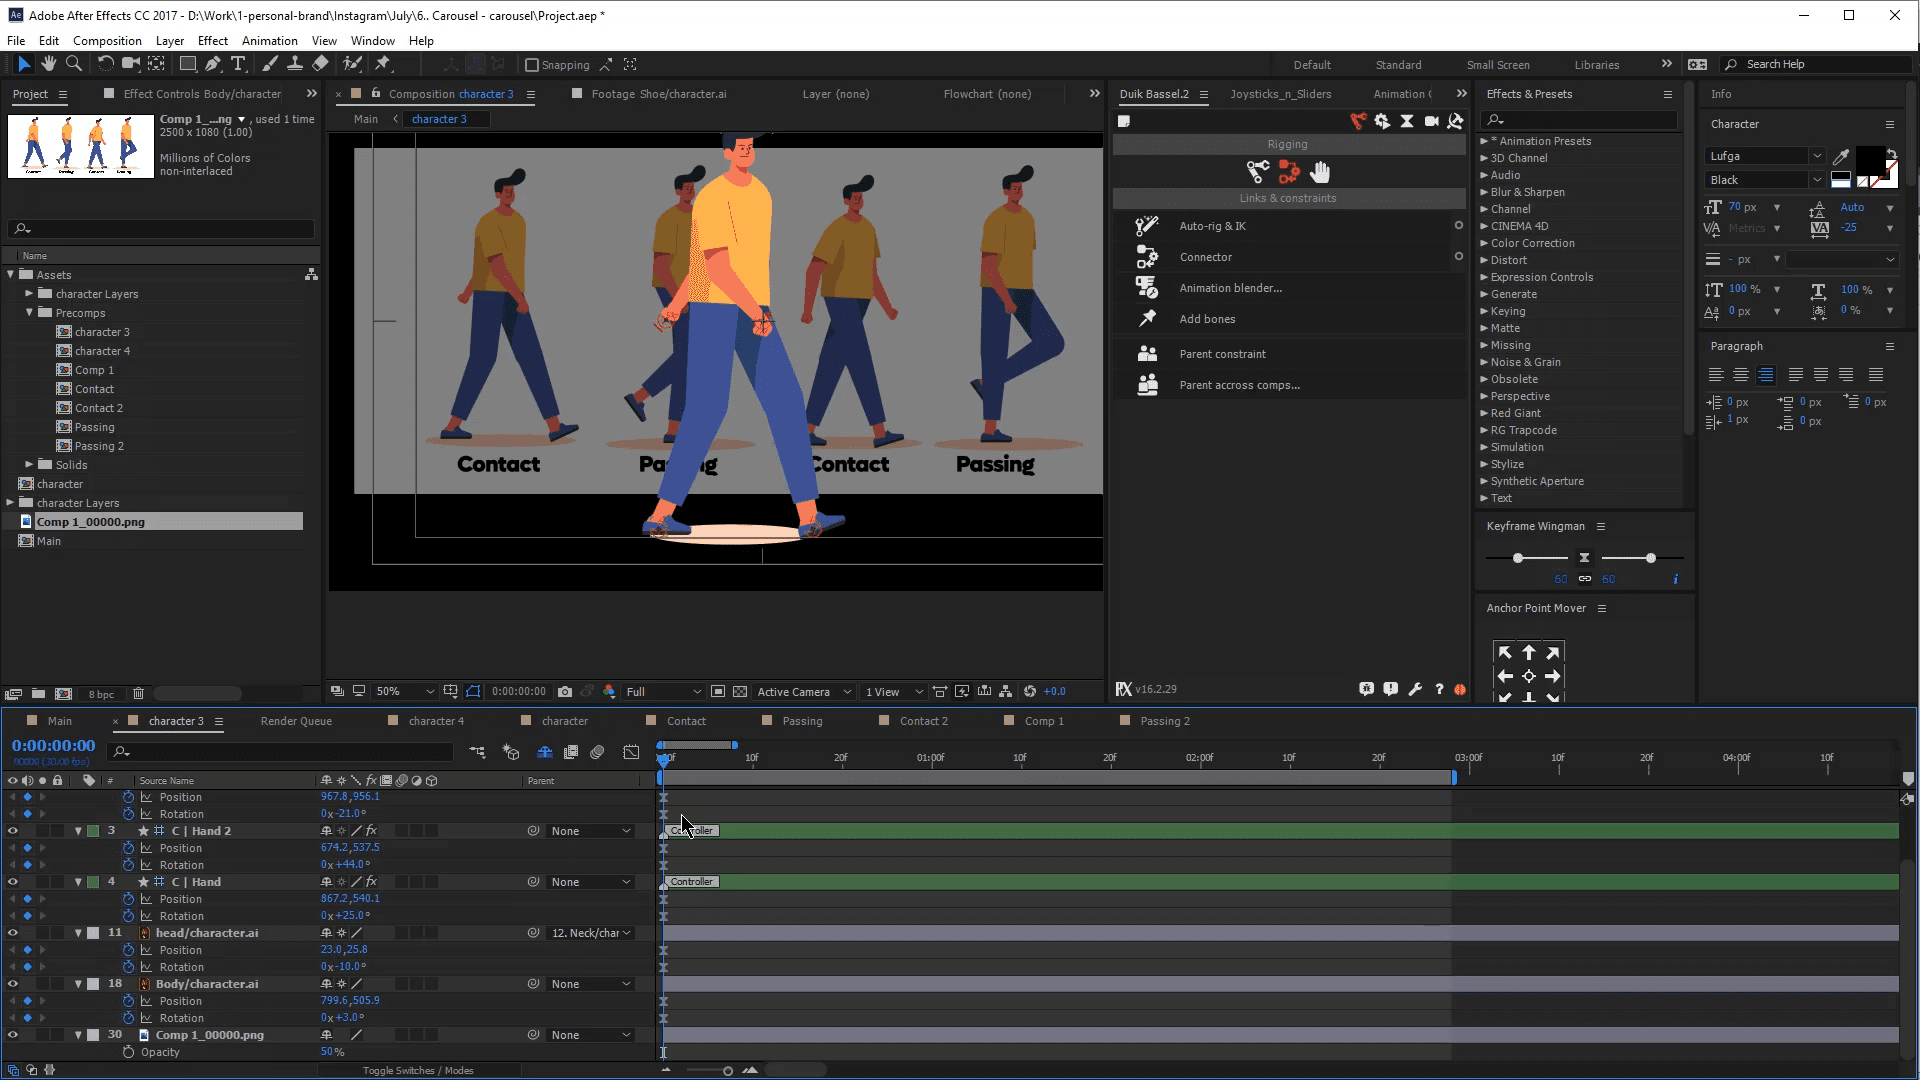Viewport: 1920px width, 1080px height.
Task: Select the Rotation tool
Action: point(105,64)
